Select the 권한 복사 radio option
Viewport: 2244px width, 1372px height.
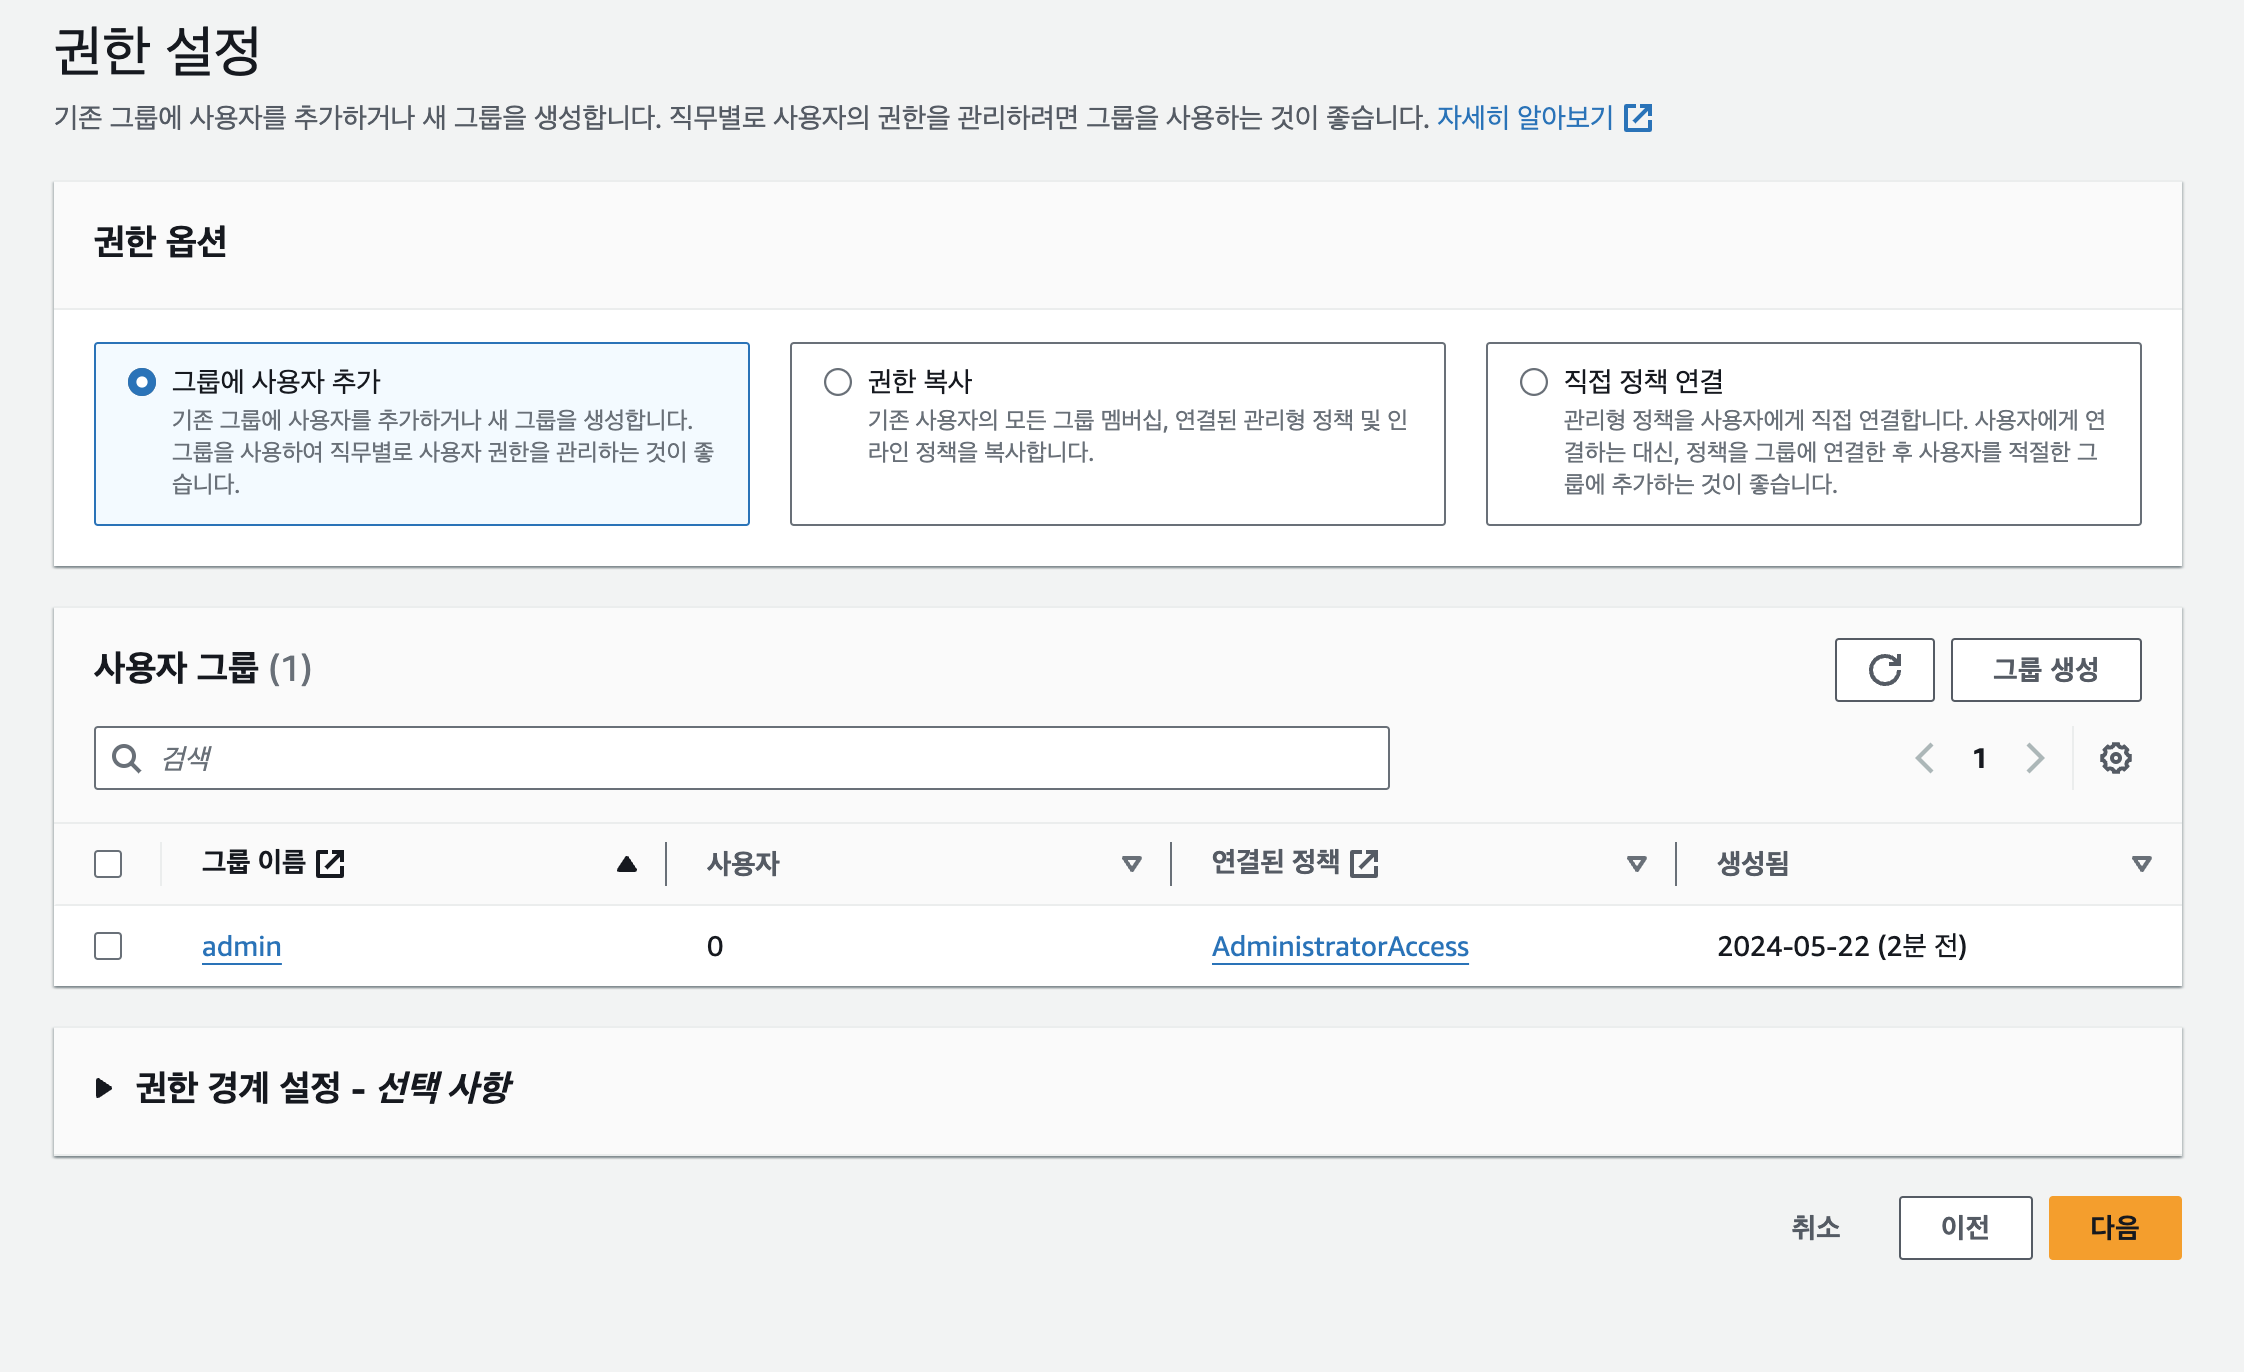click(x=838, y=382)
